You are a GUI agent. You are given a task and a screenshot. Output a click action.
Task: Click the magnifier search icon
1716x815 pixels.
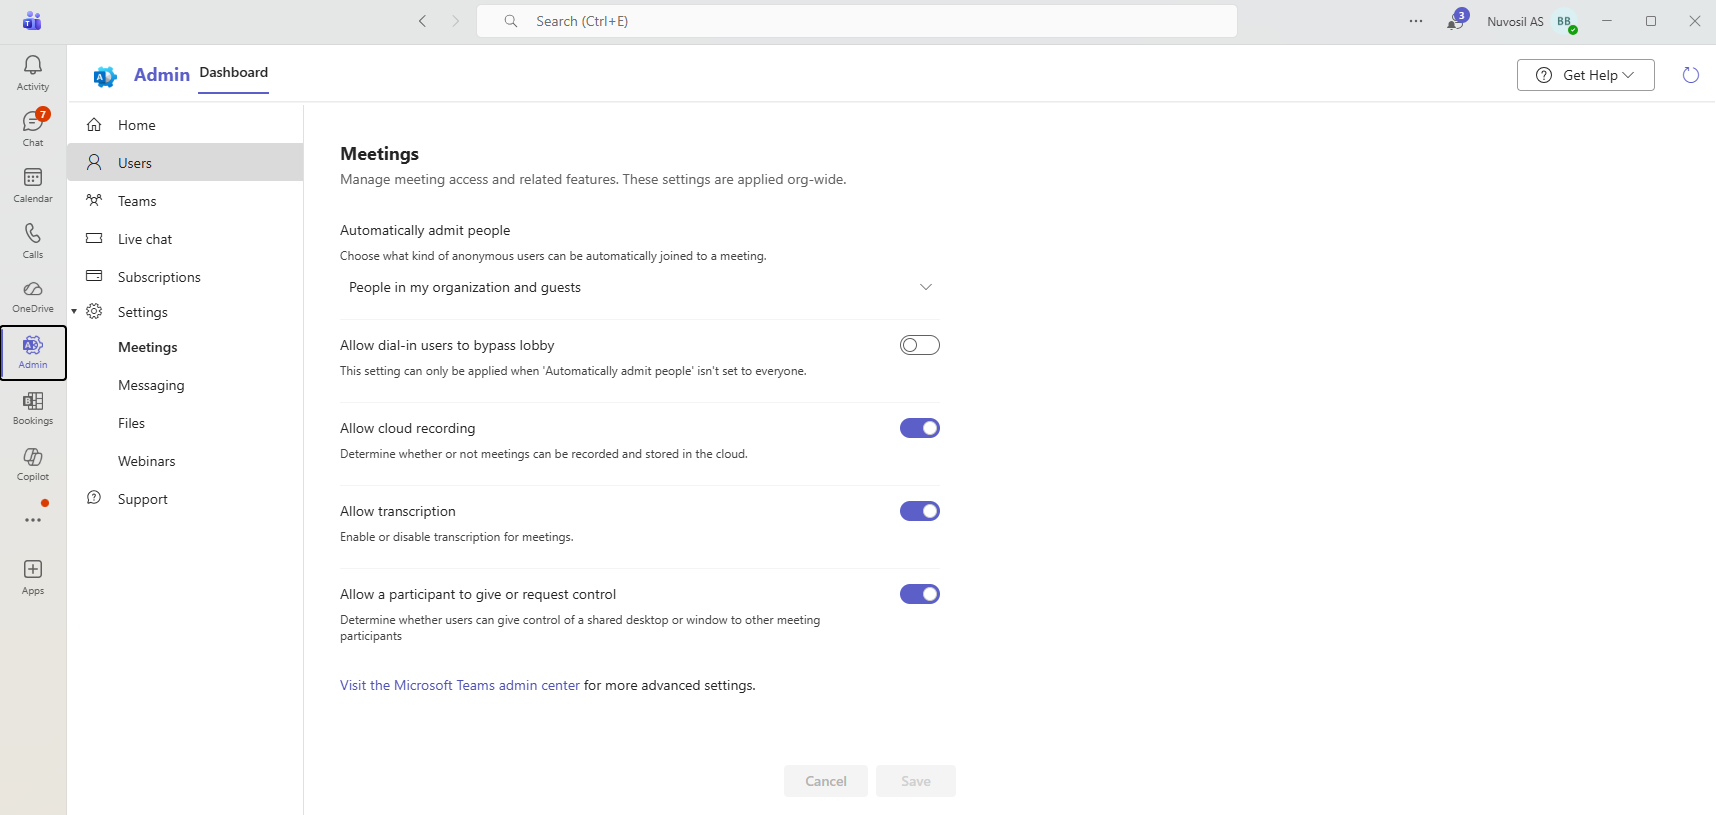511,21
